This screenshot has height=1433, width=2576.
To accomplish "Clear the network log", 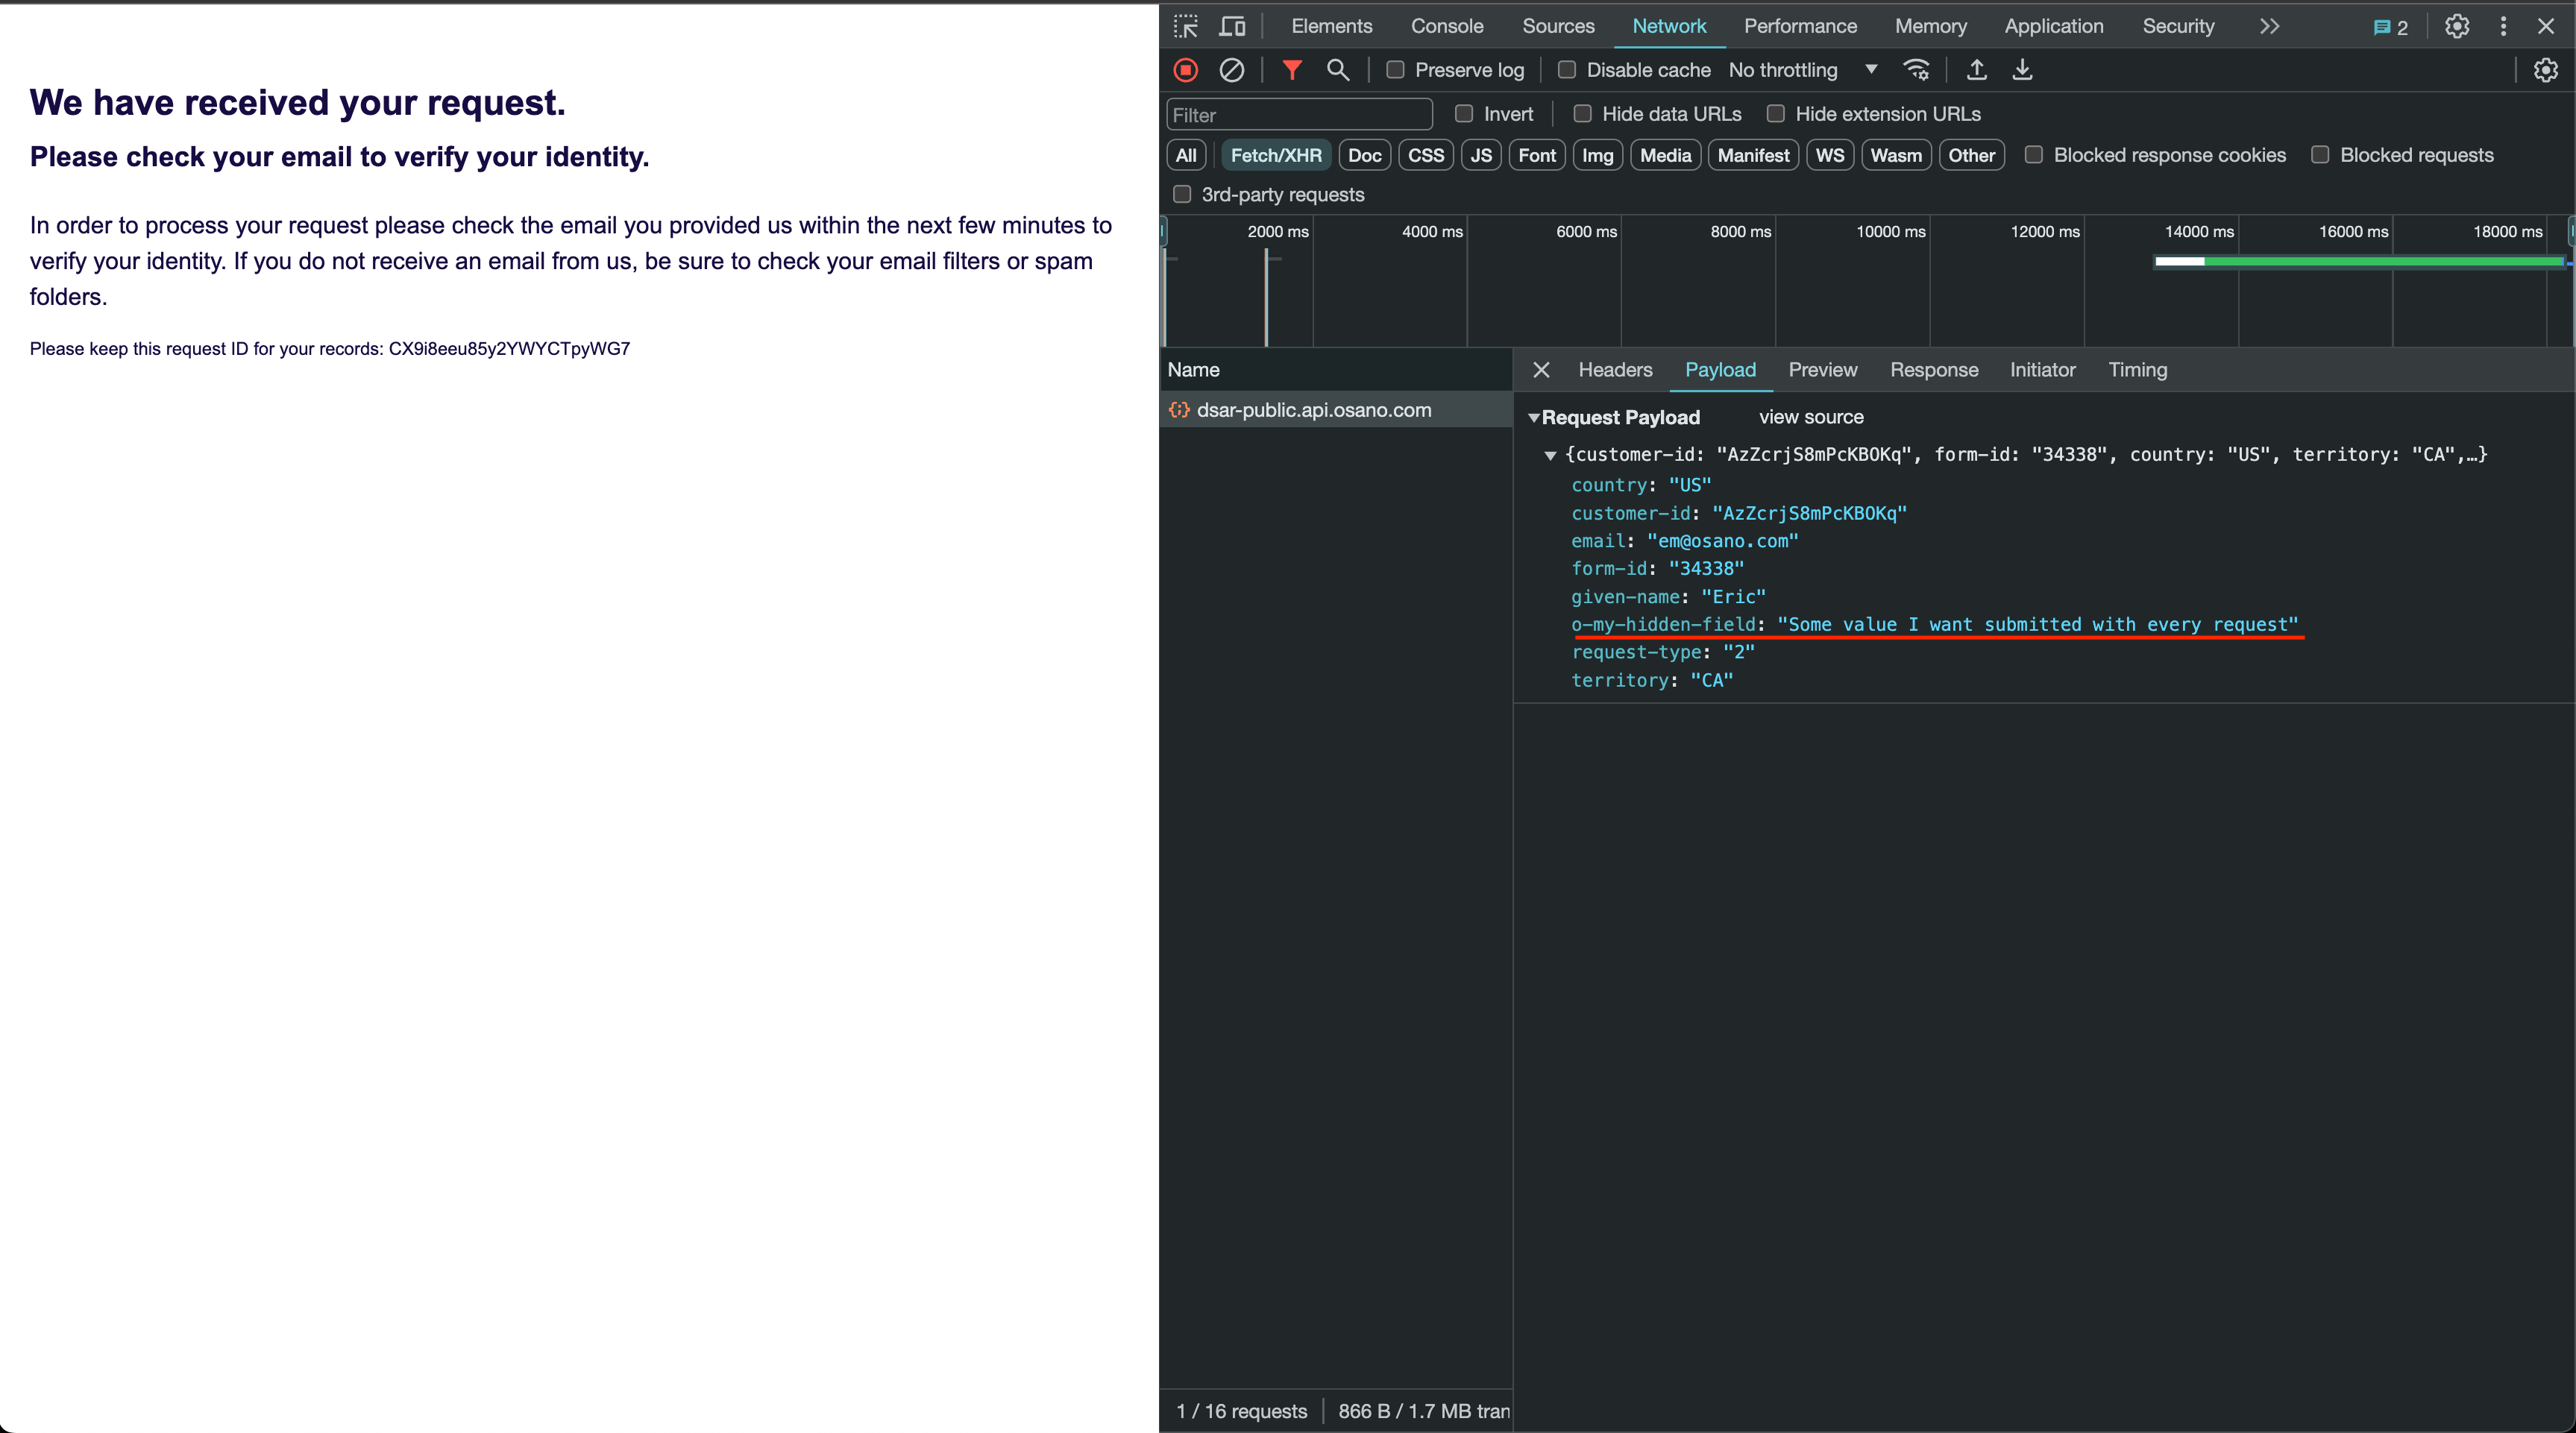I will tap(1232, 70).
